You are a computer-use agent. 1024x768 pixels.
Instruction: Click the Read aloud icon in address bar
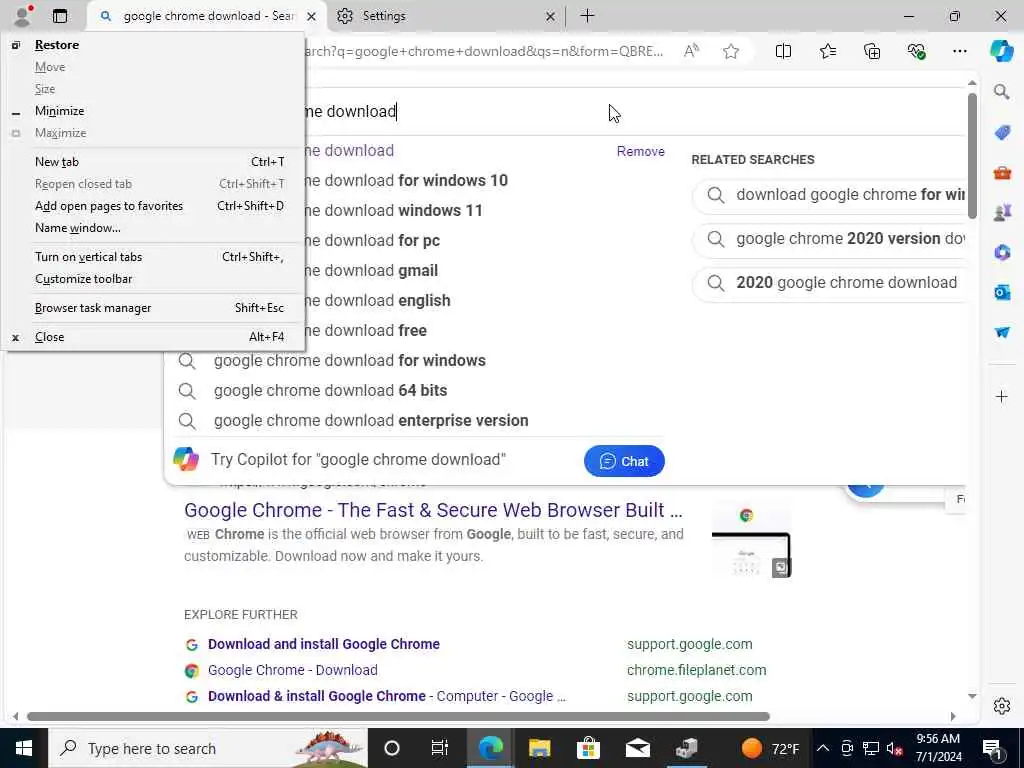pyautogui.click(x=691, y=51)
